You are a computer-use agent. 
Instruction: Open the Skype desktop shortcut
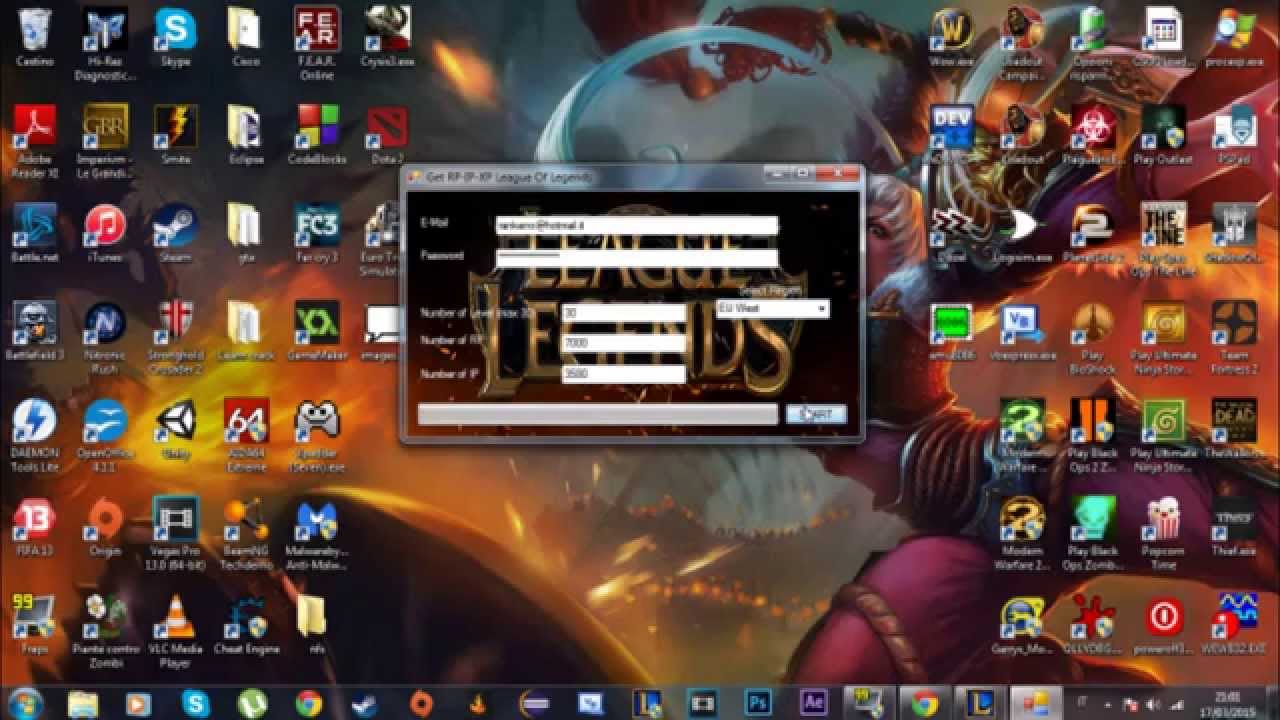[175, 37]
